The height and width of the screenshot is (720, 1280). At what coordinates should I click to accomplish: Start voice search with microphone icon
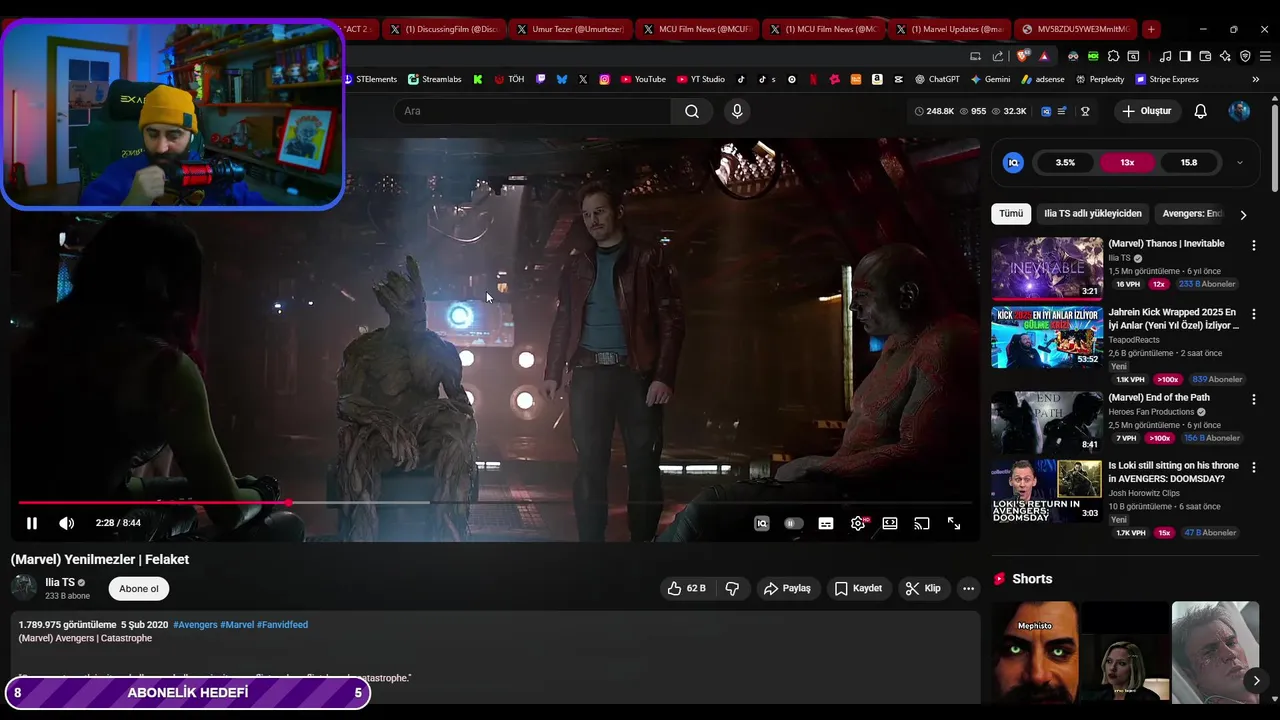click(x=737, y=111)
